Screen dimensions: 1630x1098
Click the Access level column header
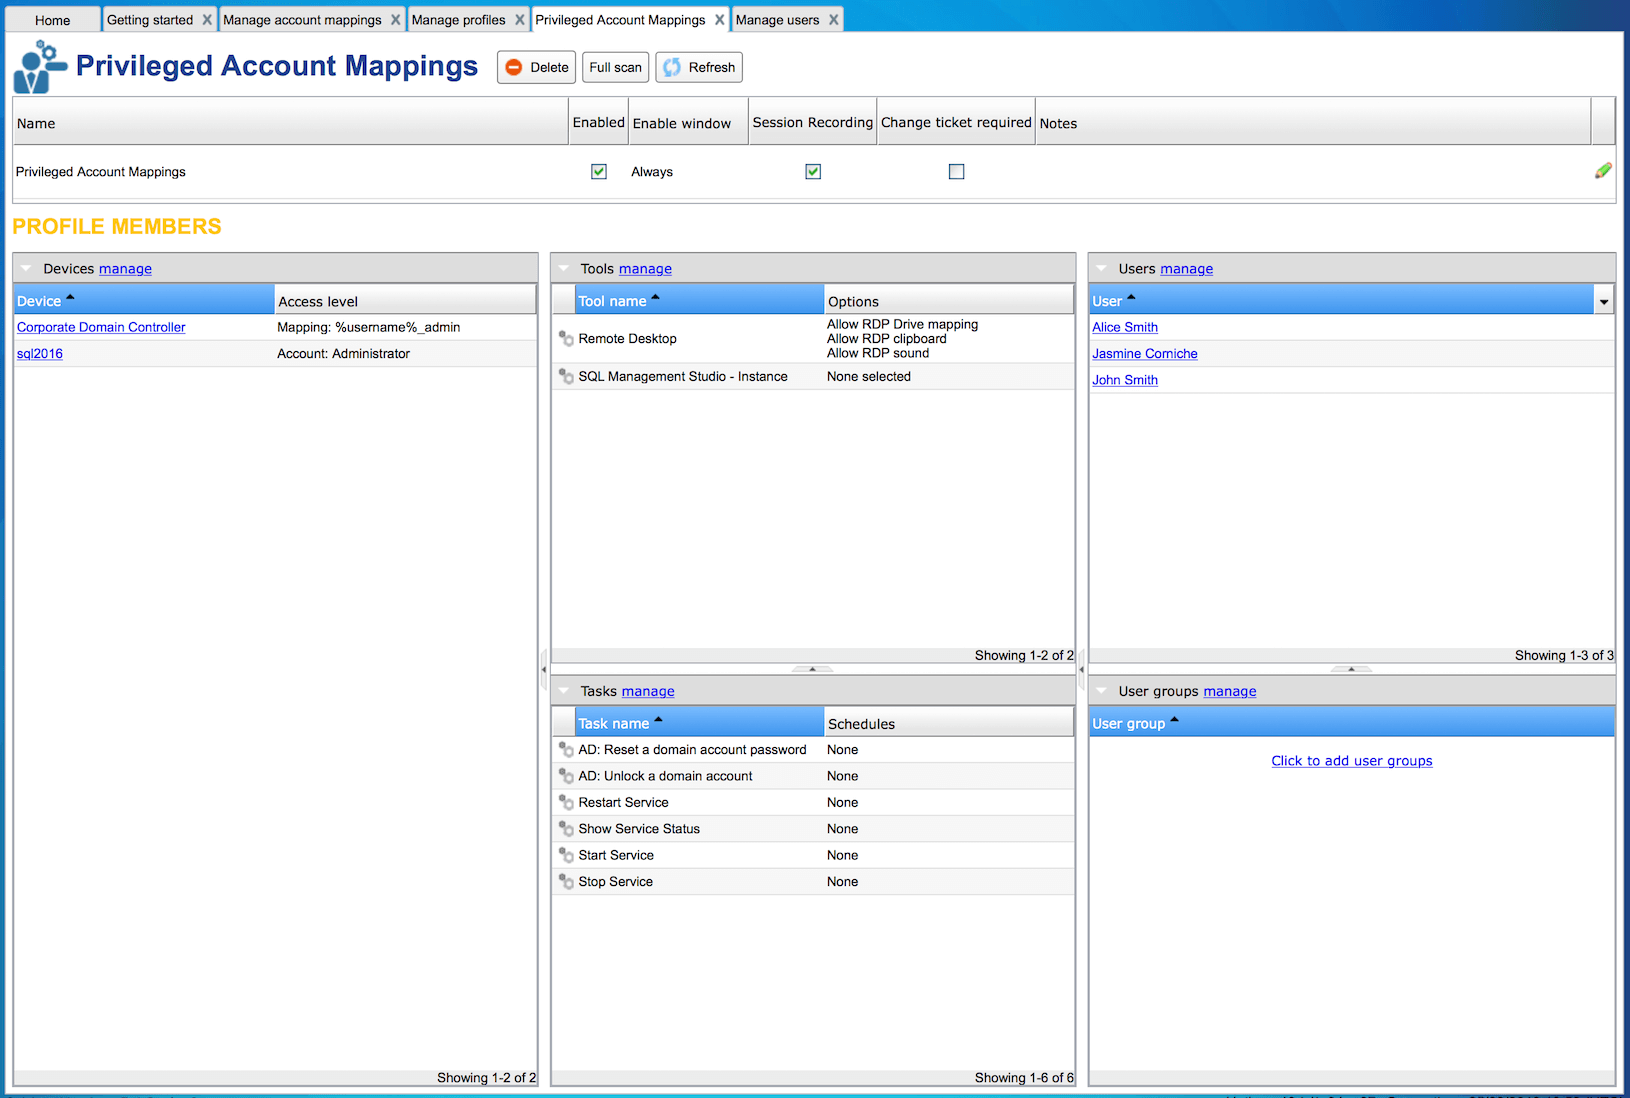(x=405, y=300)
